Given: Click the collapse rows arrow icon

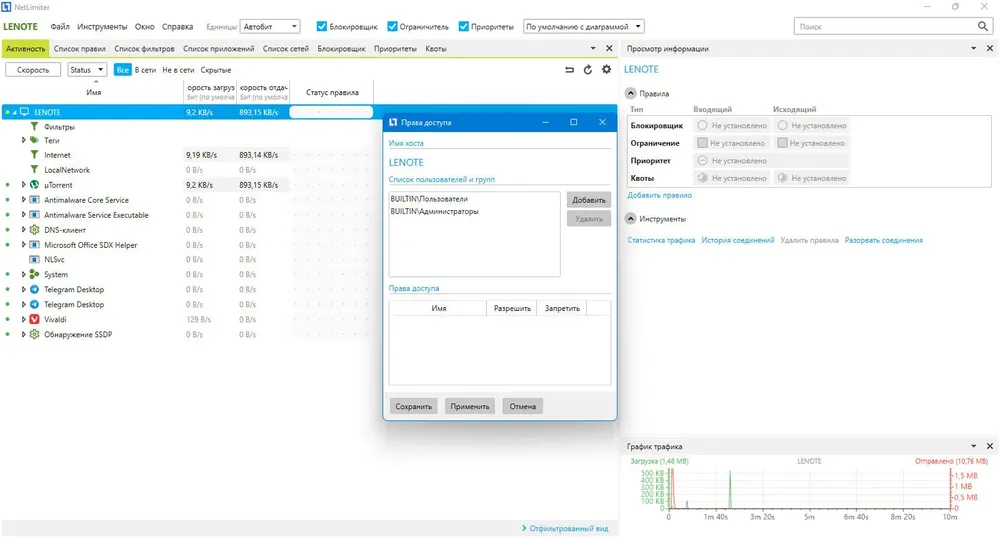Looking at the screenshot, I should pos(570,69).
